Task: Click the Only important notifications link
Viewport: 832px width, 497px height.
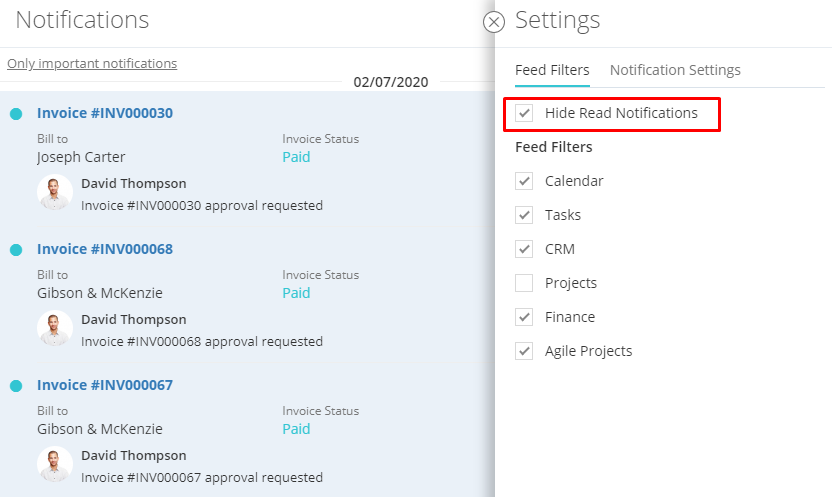Action: pyautogui.click(x=92, y=63)
